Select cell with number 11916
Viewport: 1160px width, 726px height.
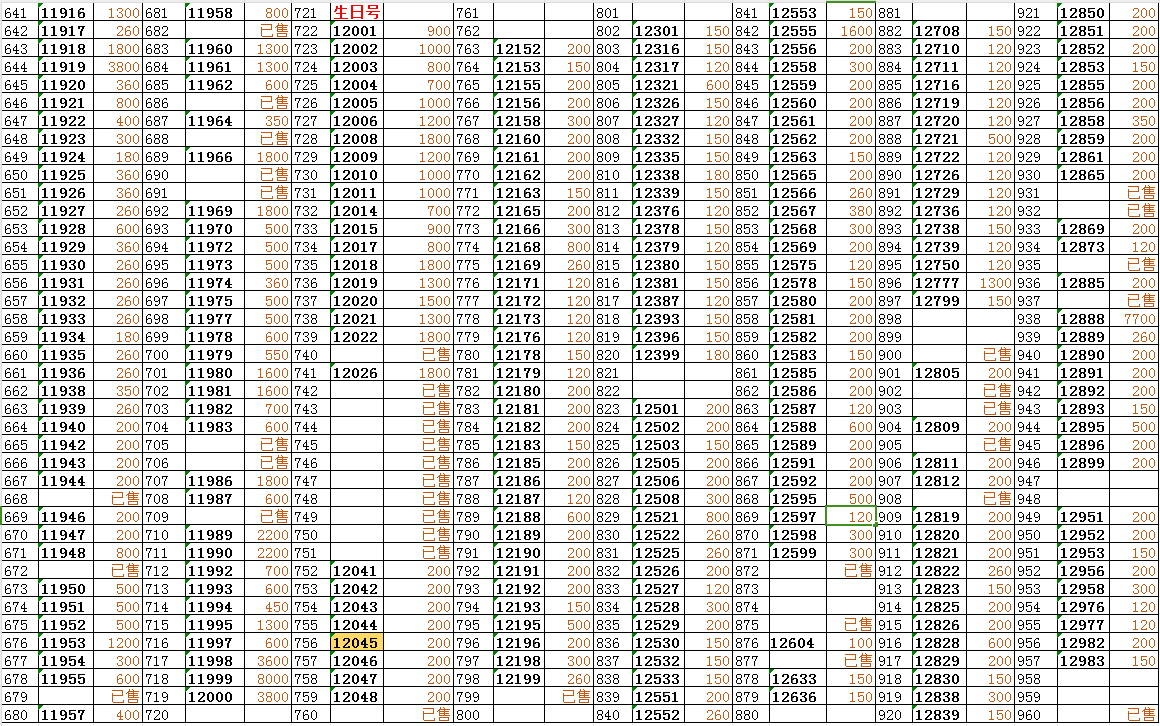(x=64, y=13)
